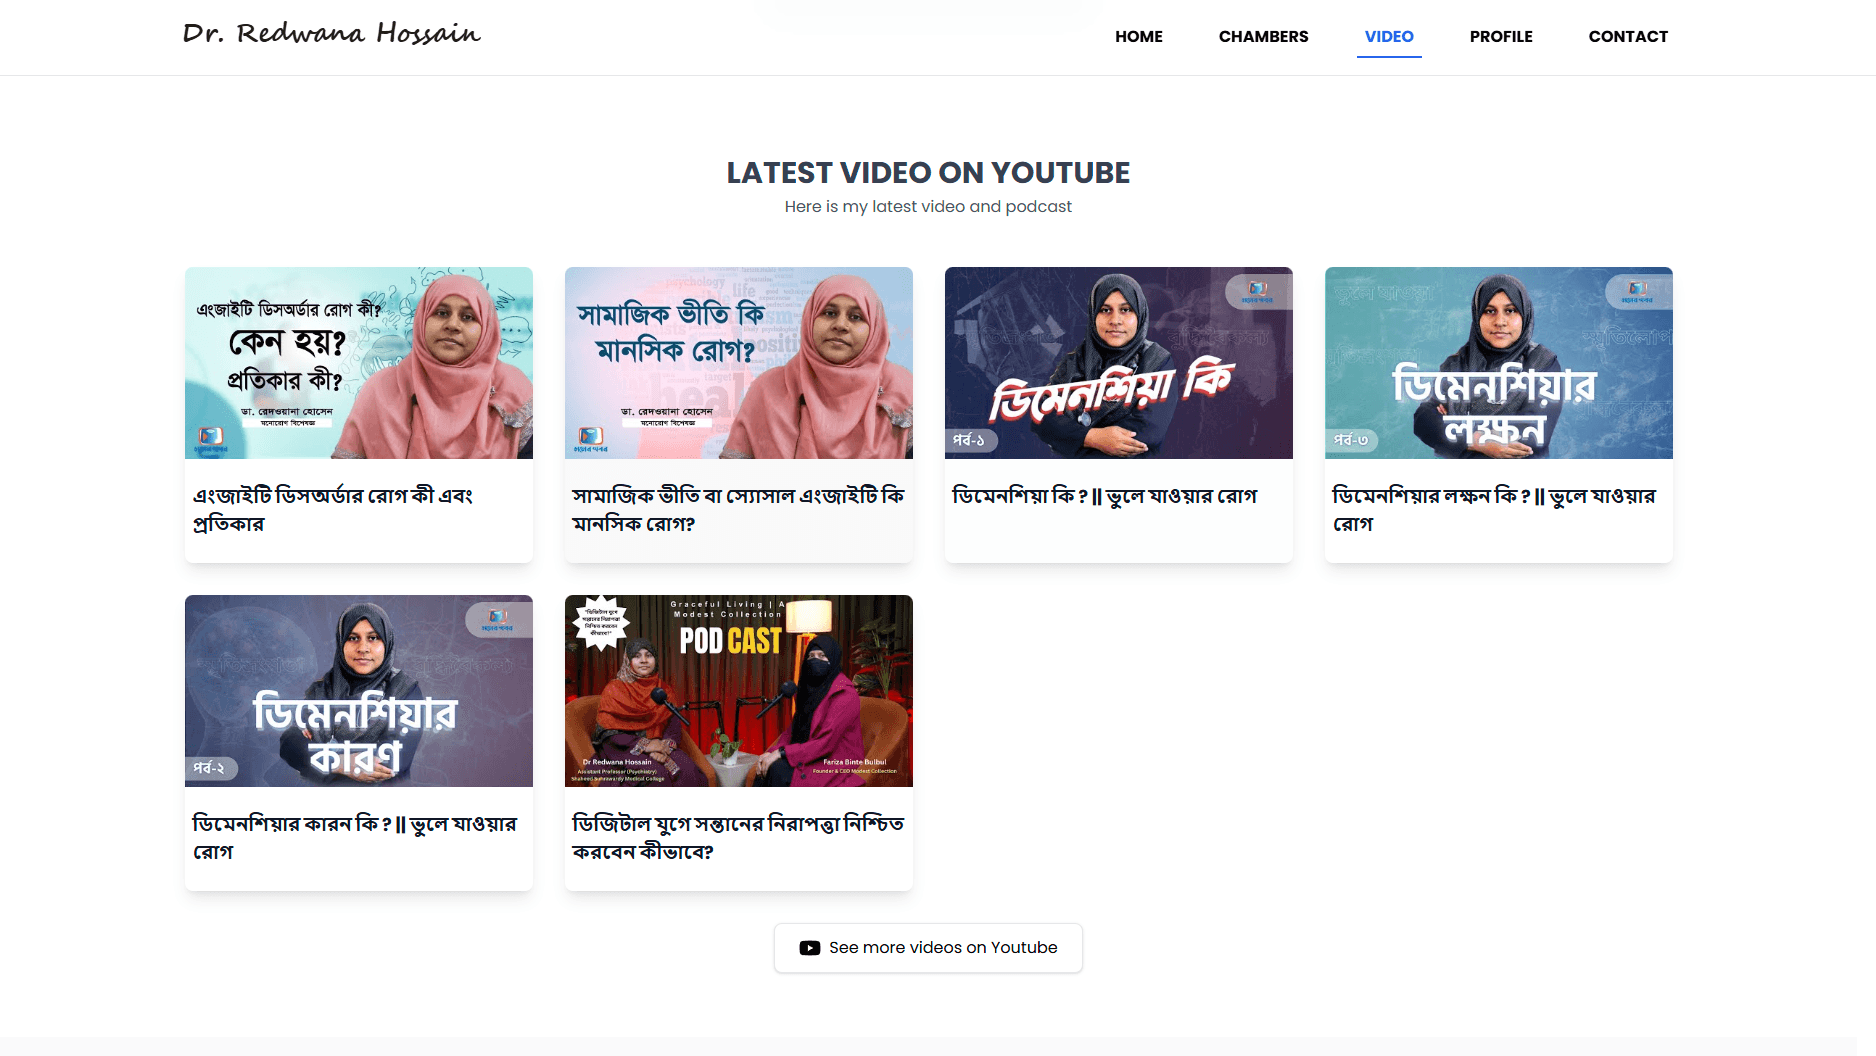
Task: Open the POD CAST video thumbnail
Action: 738,691
